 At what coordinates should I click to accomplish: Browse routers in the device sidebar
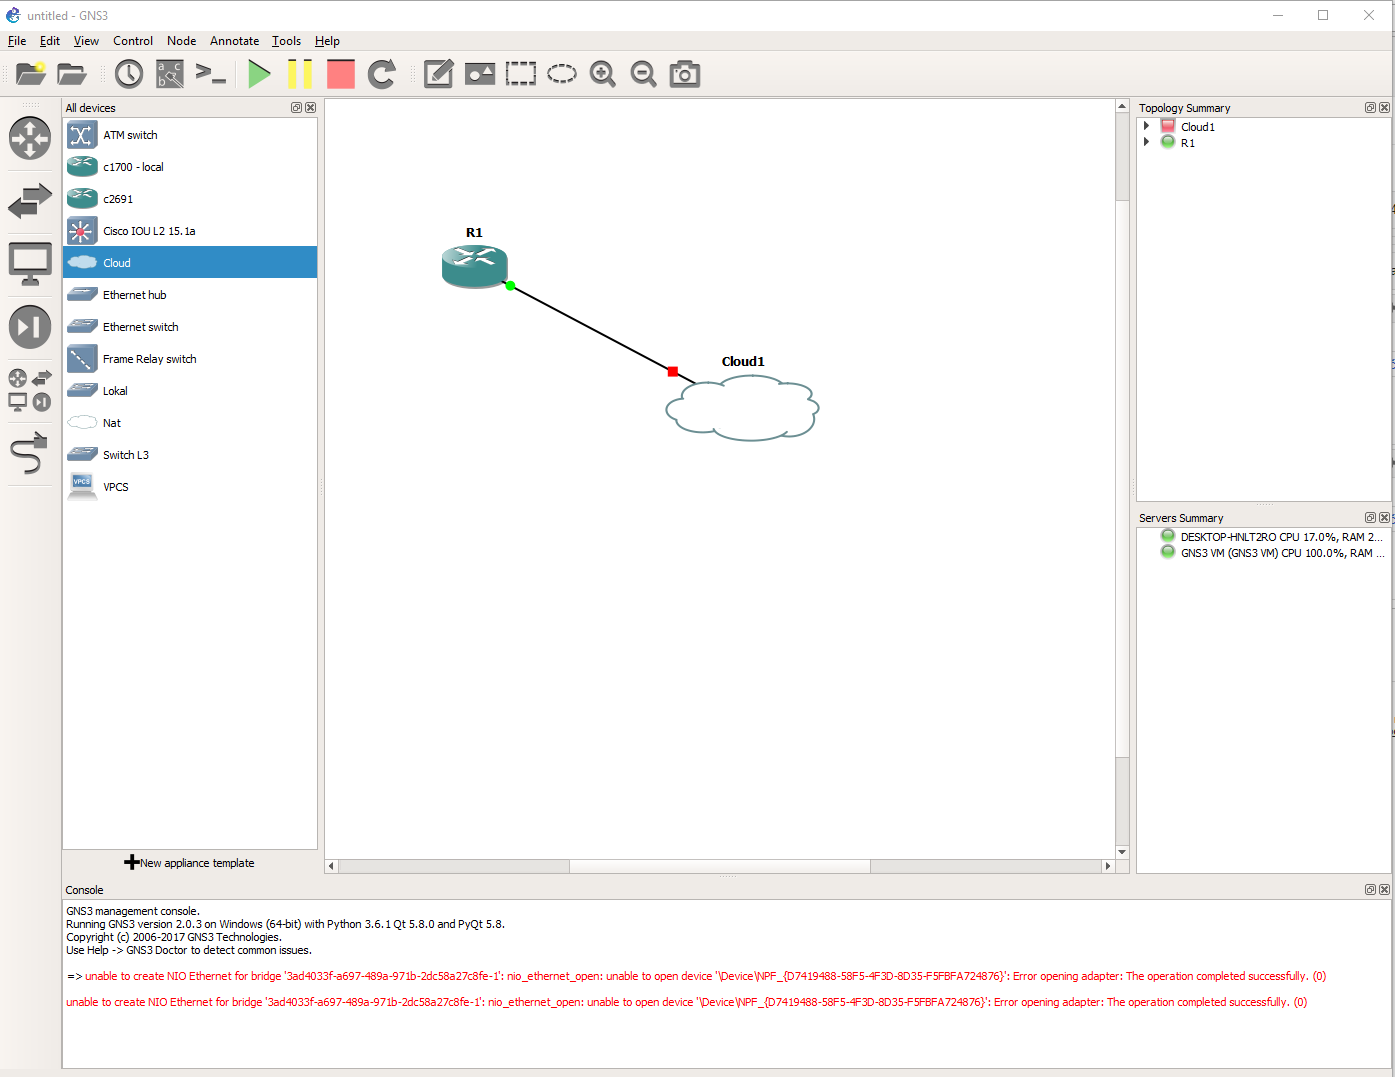(30, 138)
